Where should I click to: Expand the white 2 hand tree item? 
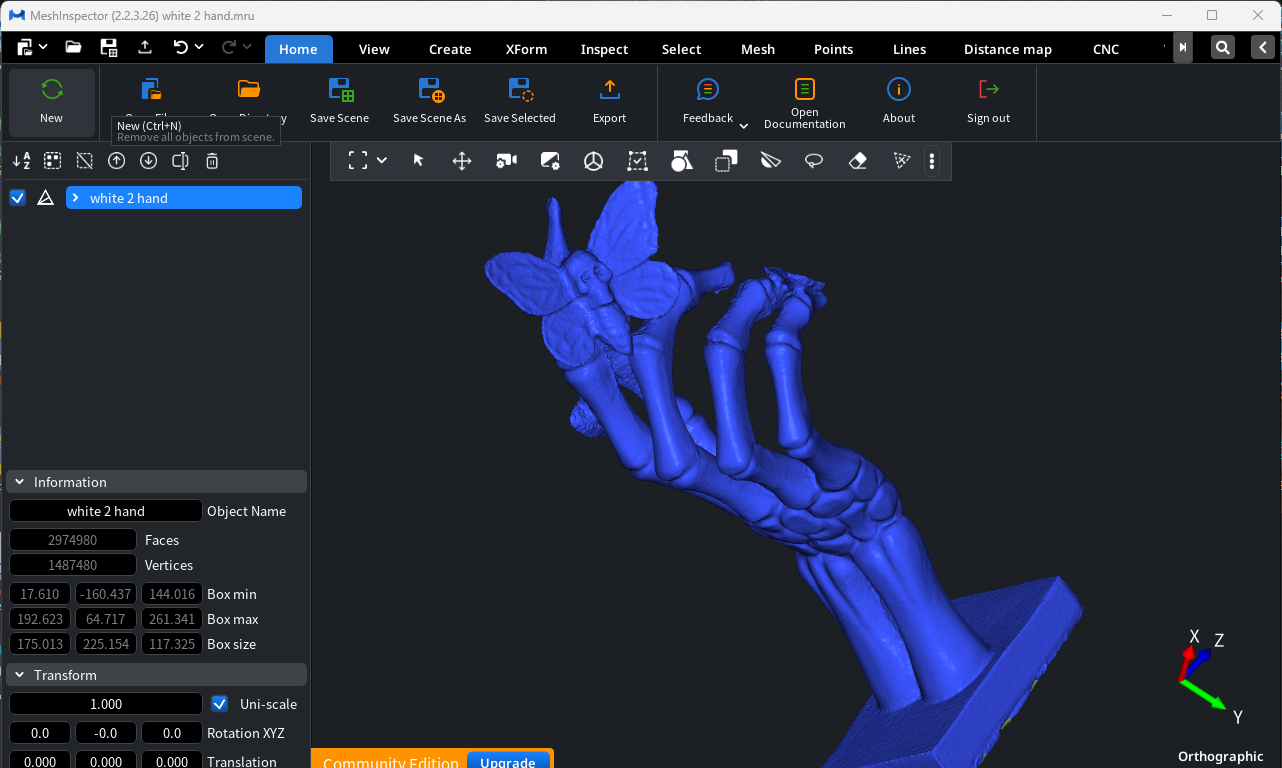[x=75, y=197]
